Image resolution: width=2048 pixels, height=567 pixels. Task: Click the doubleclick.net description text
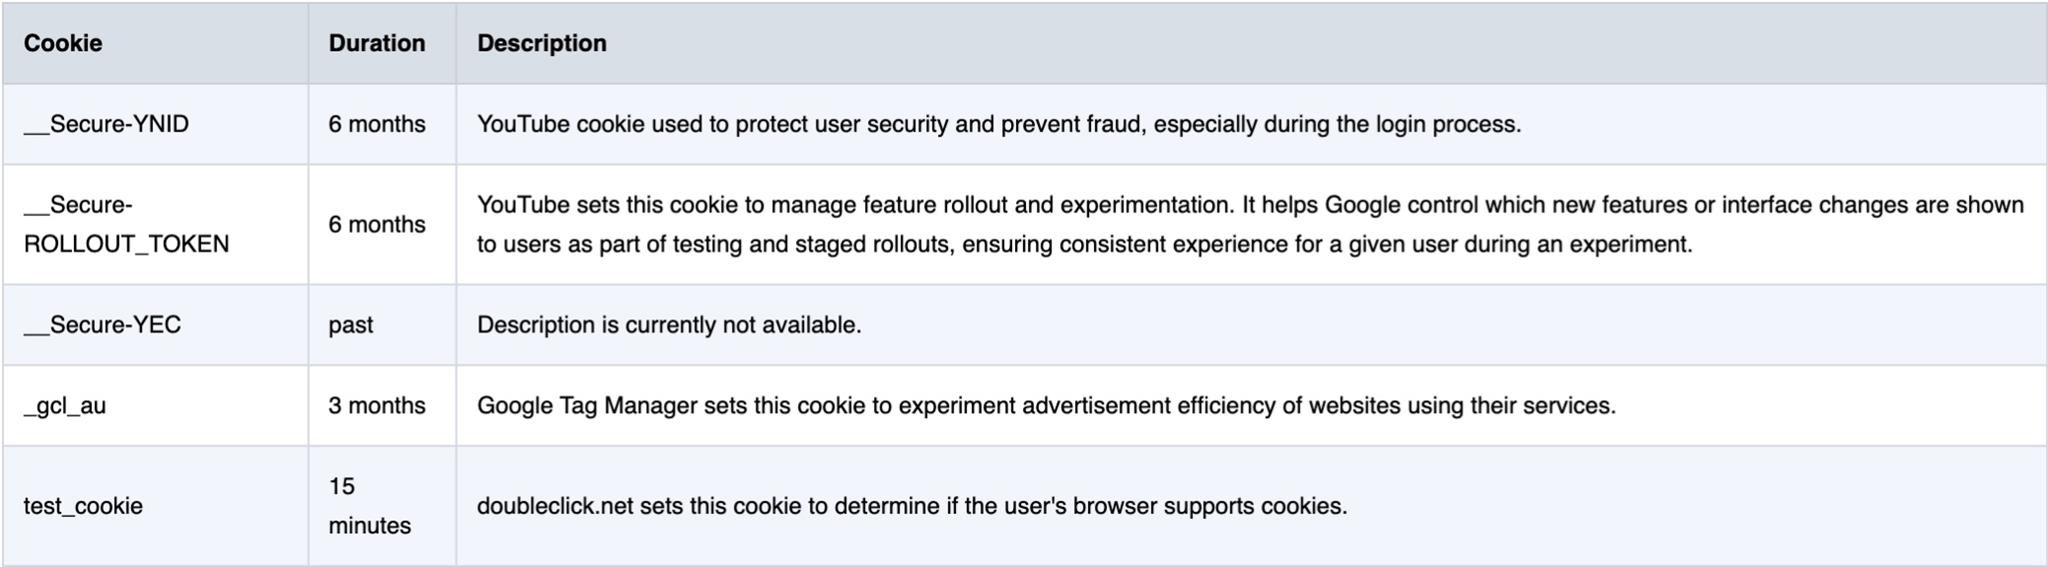coord(912,506)
